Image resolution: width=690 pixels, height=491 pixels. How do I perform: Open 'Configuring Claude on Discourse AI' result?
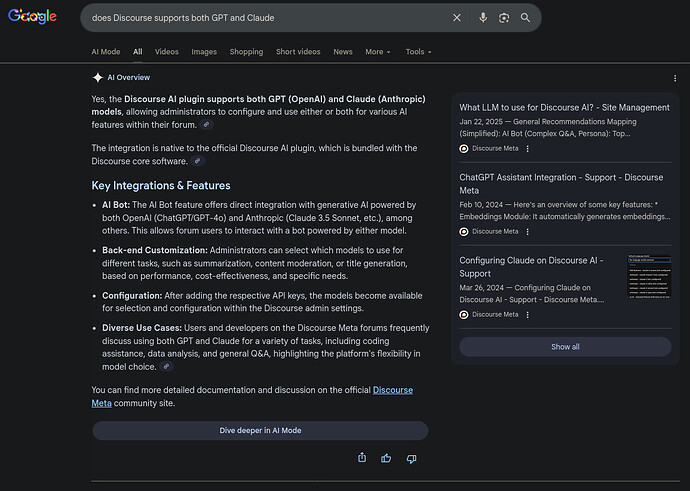click(x=531, y=267)
